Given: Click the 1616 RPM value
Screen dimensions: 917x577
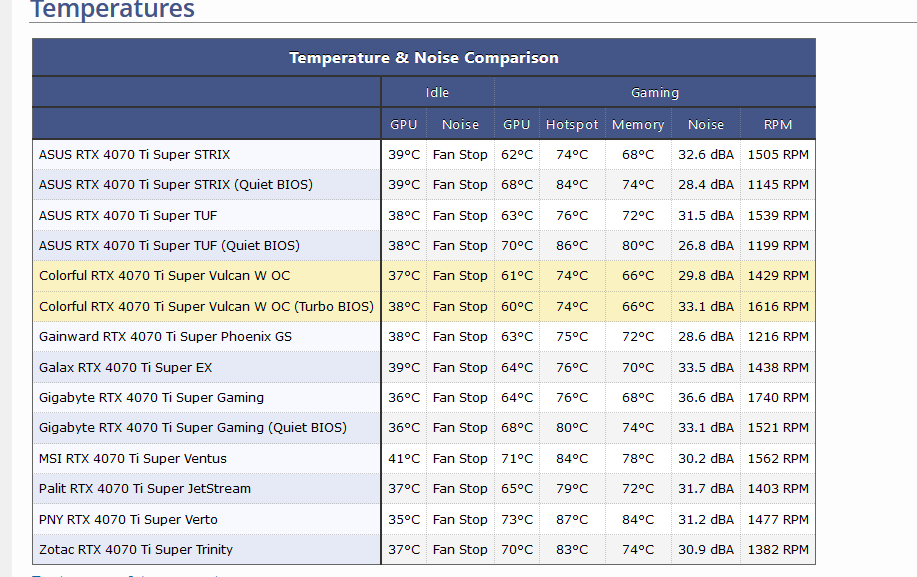Looking at the screenshot, I should [778, 306].
